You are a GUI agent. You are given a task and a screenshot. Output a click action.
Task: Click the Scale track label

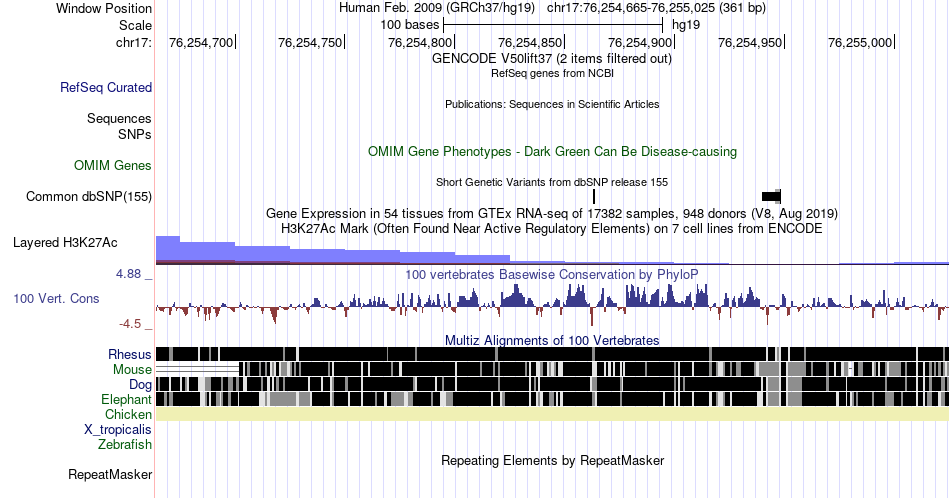[135, 25]
